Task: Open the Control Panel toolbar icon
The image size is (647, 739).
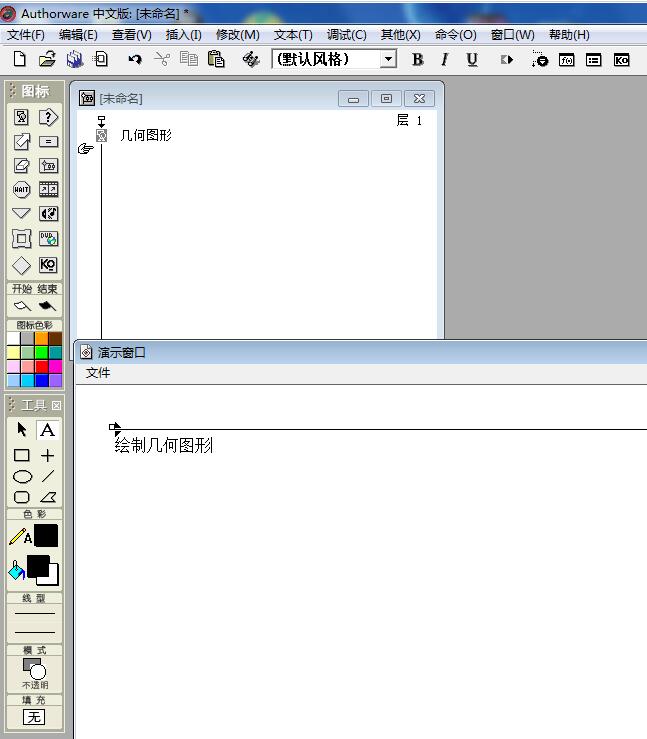Action: (x=540, y=59)
